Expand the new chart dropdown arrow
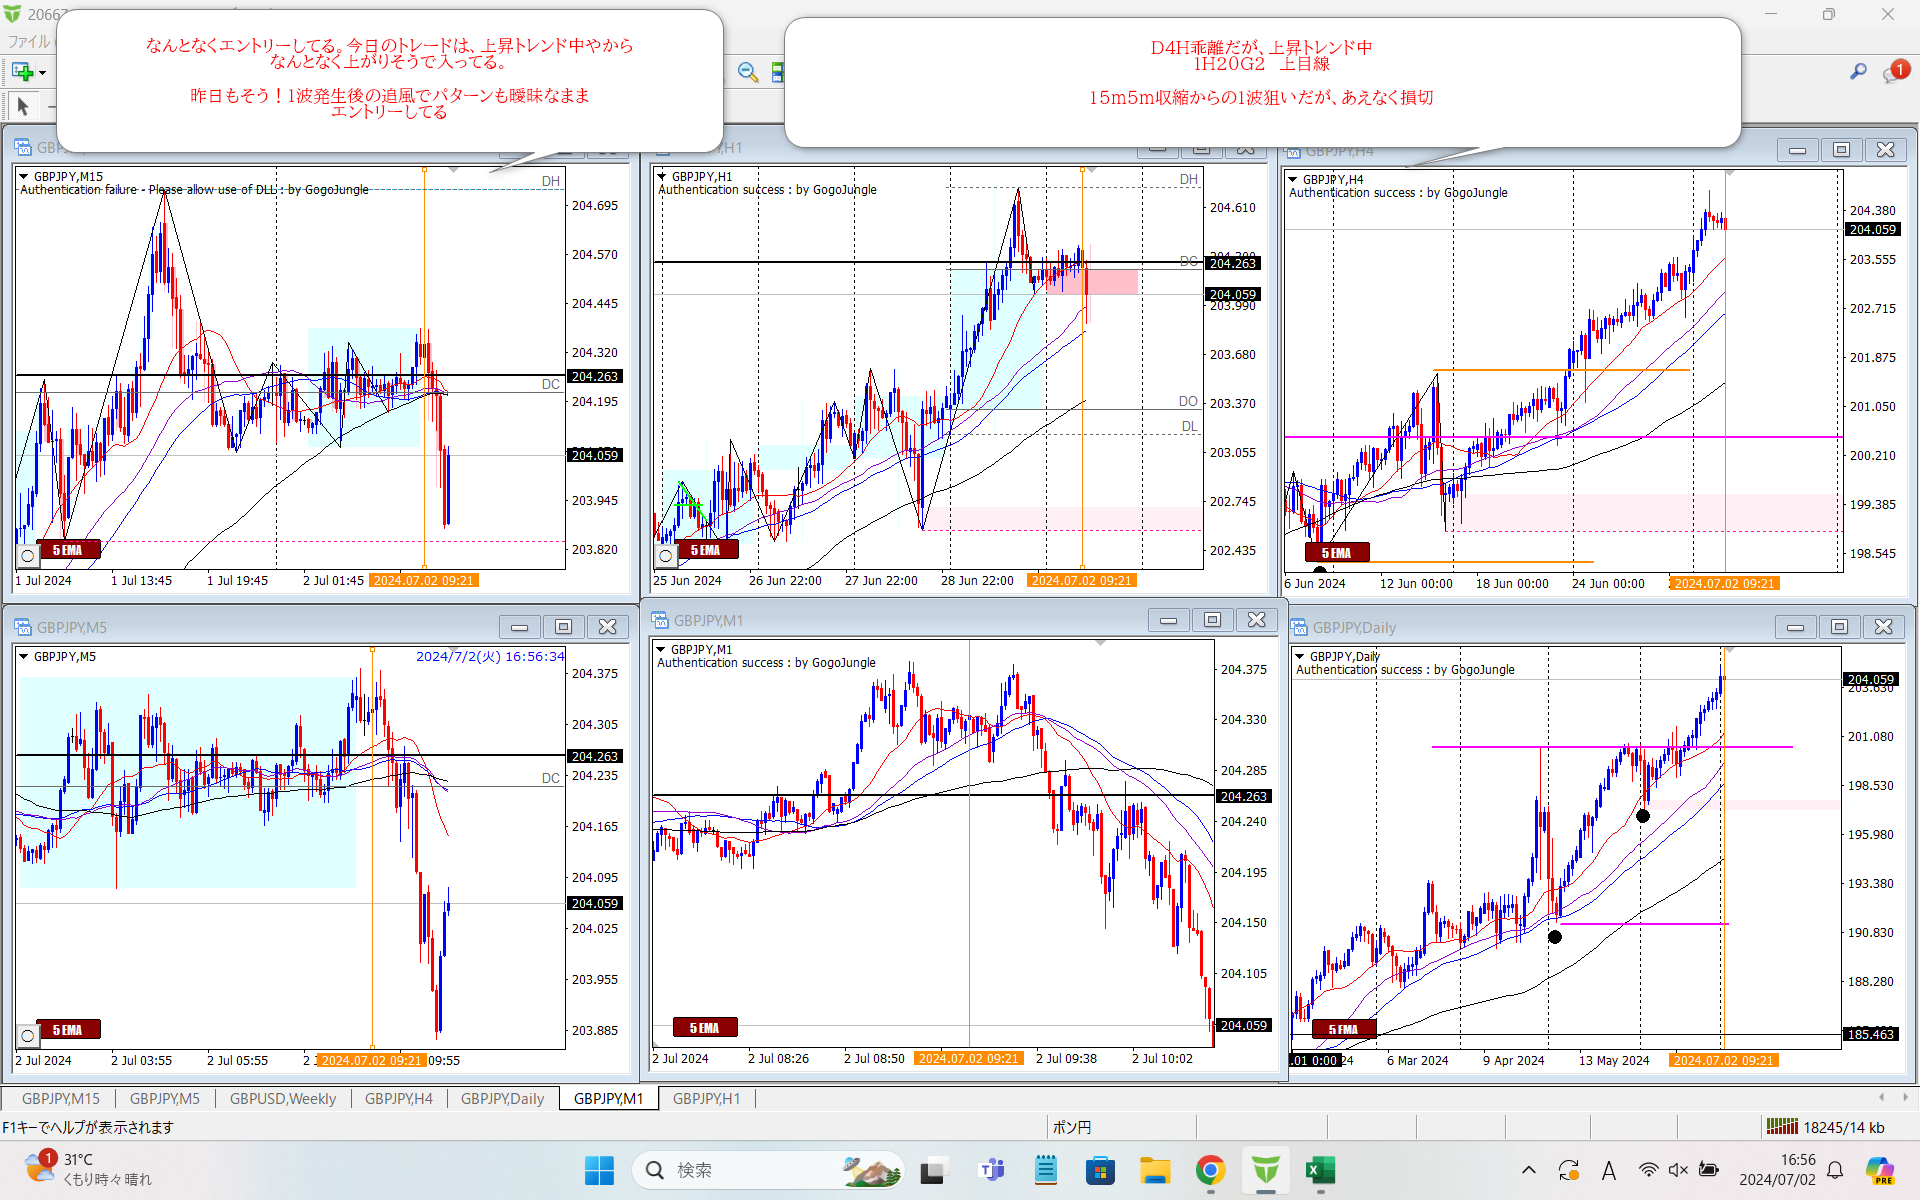 point(42,72)
